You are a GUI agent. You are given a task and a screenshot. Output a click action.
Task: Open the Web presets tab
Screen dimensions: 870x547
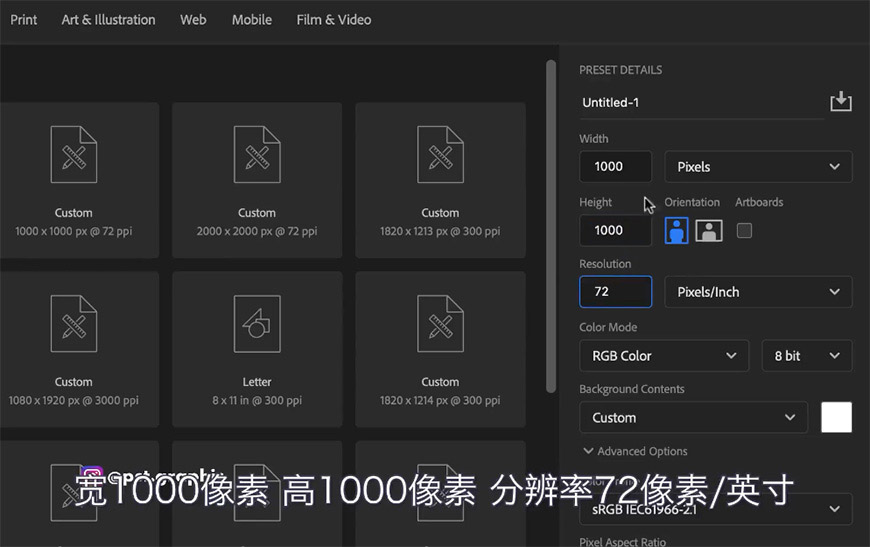[x=193, y=20]
